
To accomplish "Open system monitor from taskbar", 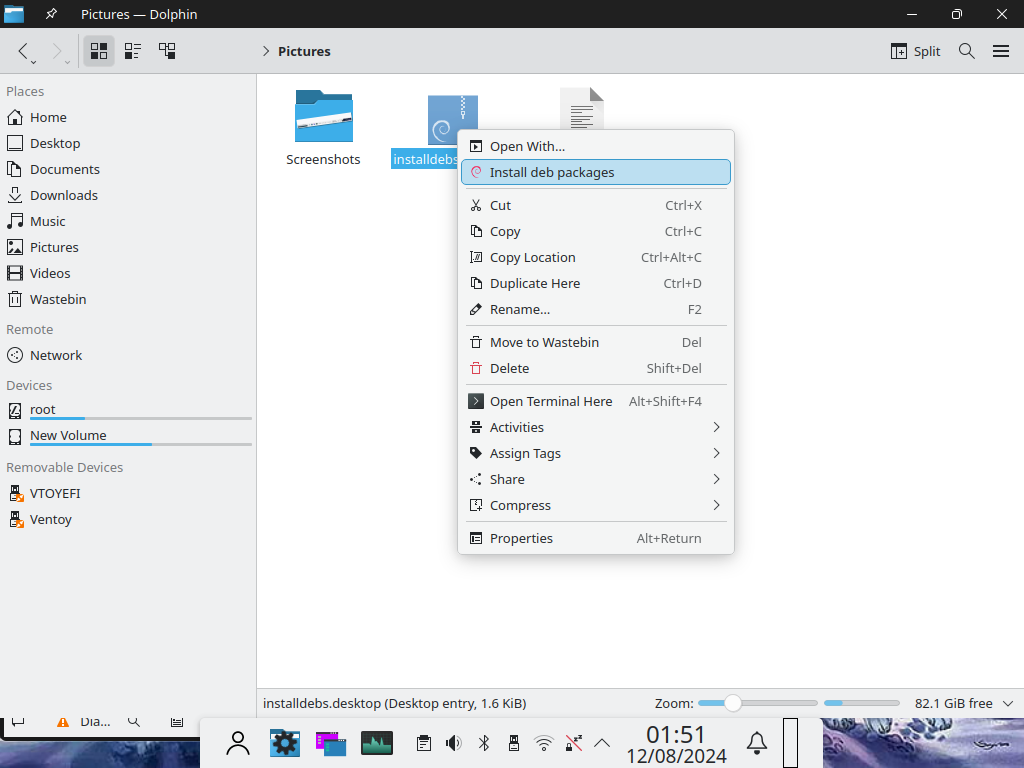I will click(377, 743).
